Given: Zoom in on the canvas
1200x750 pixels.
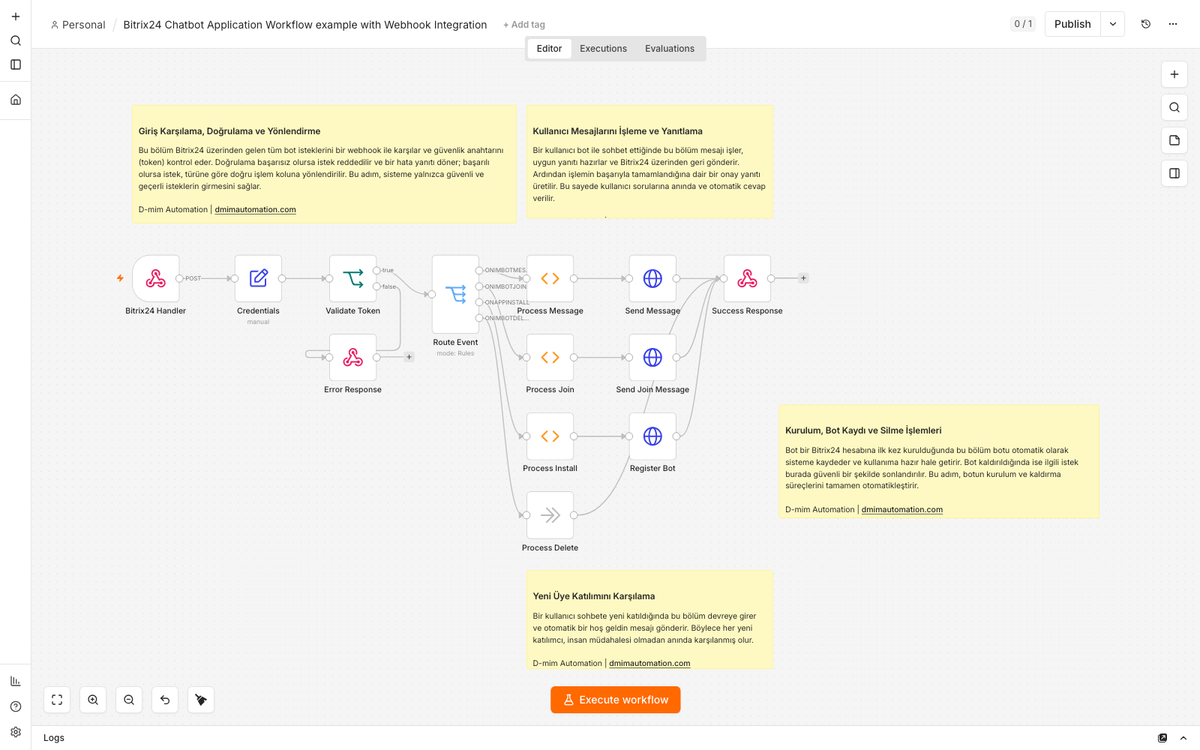Looking at the screenshot, I should pos(93,700).
